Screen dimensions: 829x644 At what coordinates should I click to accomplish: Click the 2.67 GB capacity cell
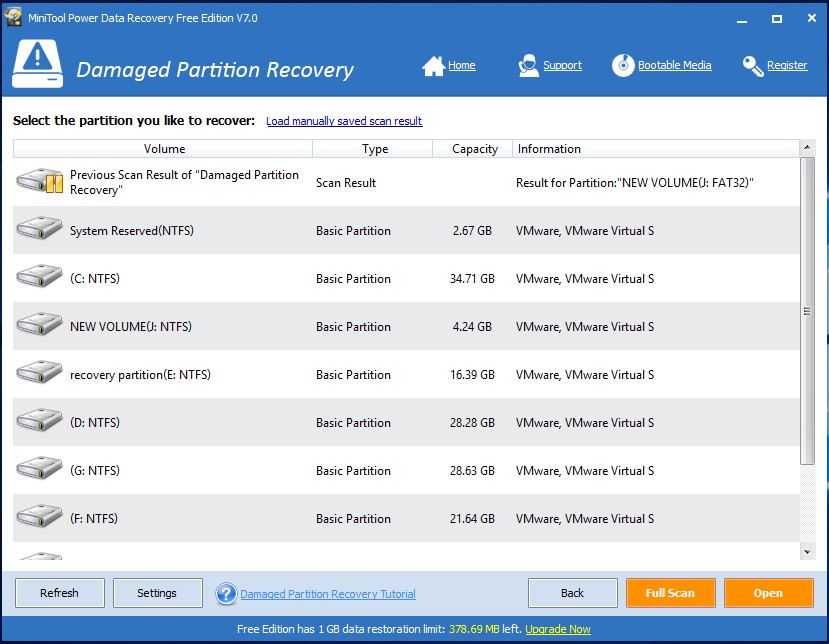click(x=472, y=231)
